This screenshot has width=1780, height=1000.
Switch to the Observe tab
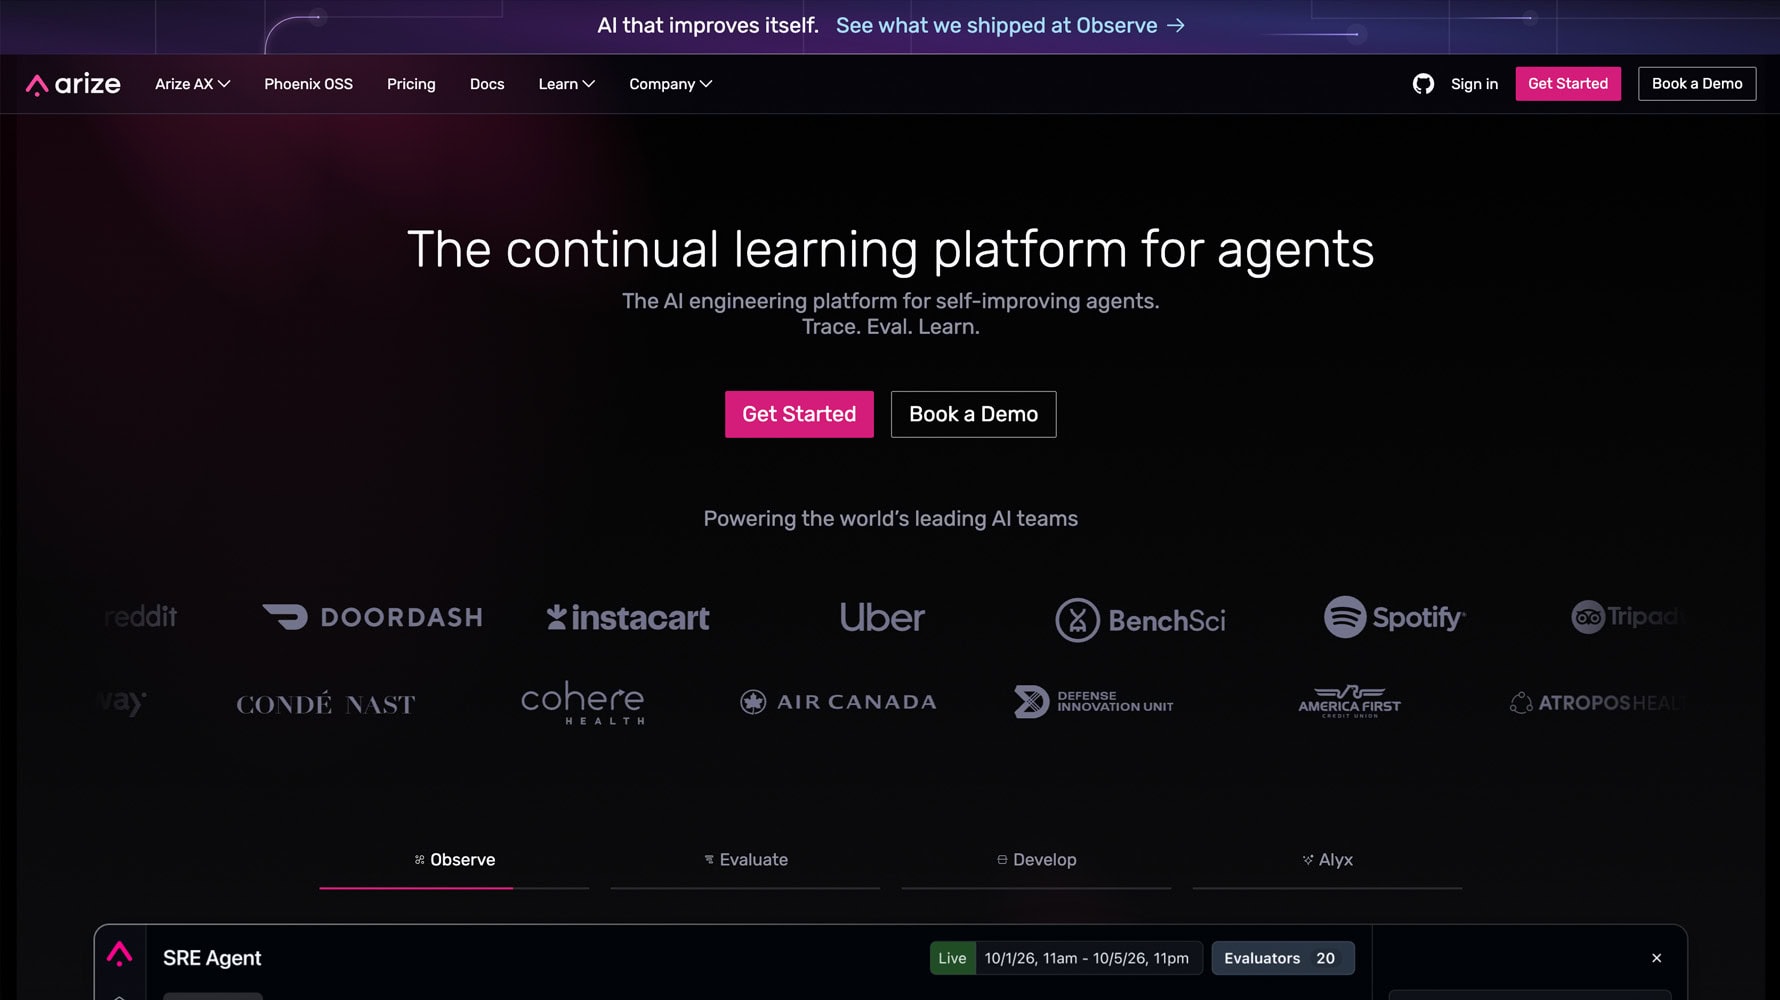point(454,860)
